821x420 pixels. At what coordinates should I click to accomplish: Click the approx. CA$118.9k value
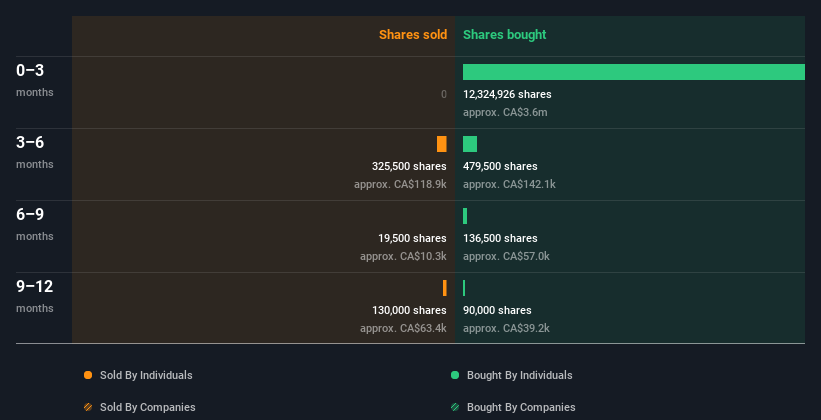coord(400,184)
